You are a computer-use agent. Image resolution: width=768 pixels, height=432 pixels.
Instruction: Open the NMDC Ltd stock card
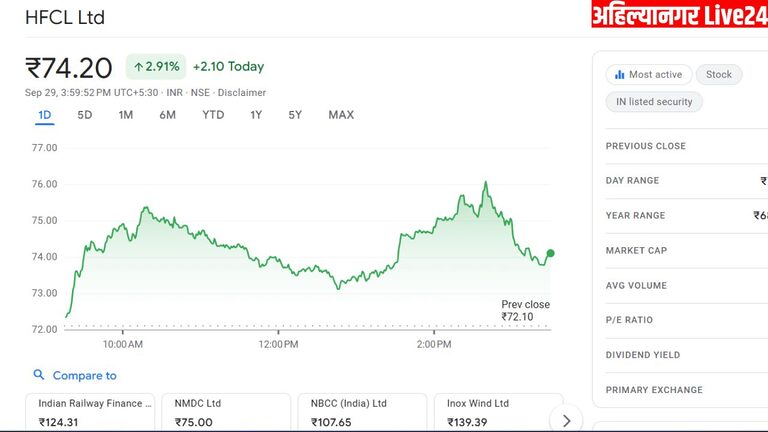226,412
